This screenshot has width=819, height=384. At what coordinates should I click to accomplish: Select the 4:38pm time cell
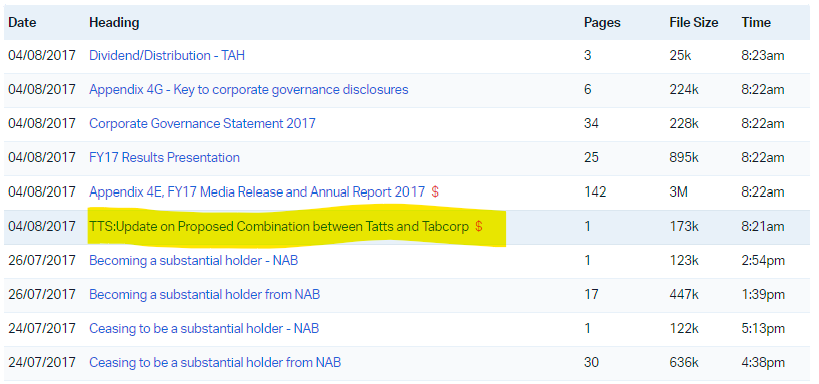(763, 362)
